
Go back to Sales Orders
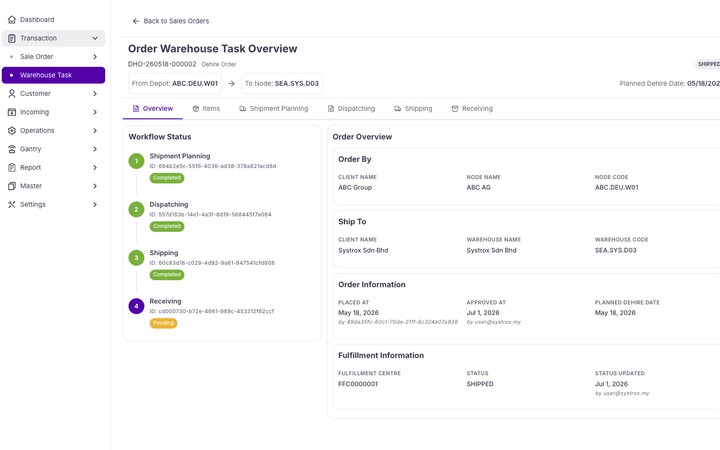pos(171,21)
